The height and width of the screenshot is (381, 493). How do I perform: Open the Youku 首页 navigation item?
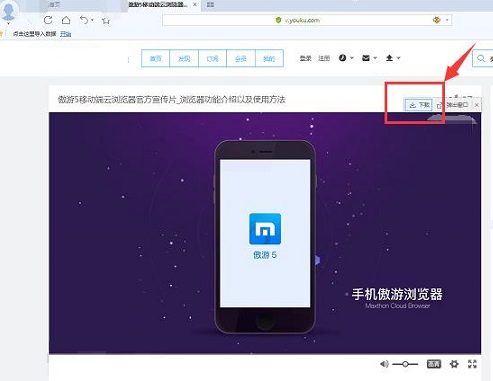pyautogui.click(x=155, y=58)
